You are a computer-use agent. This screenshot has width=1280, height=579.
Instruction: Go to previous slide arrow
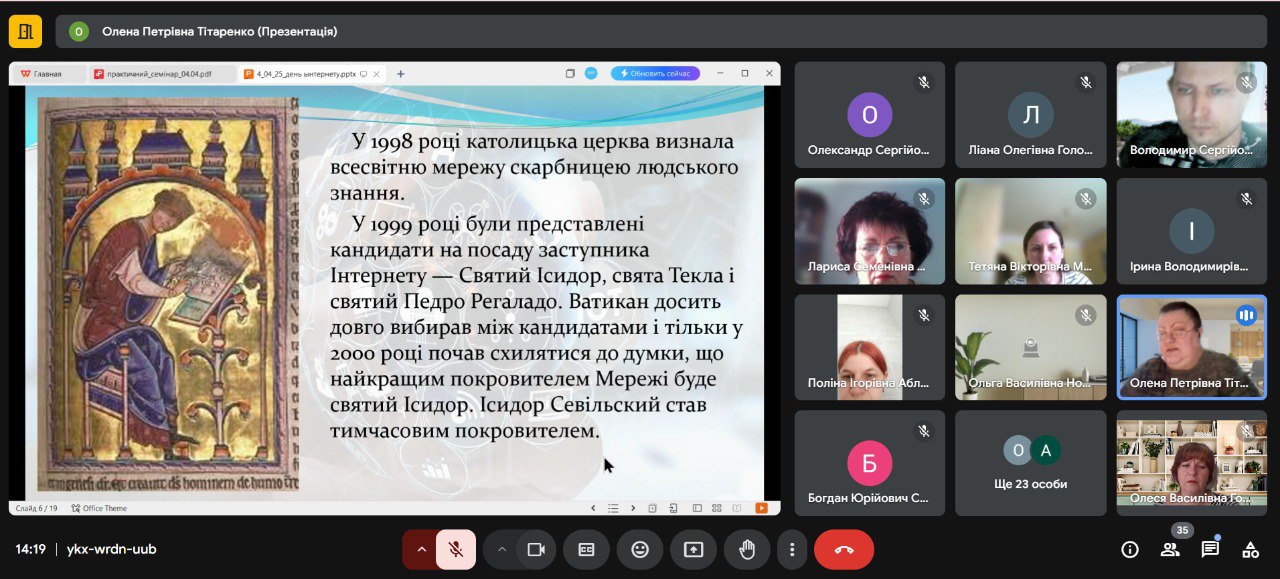pyautogui.click(x=594, y=508)
